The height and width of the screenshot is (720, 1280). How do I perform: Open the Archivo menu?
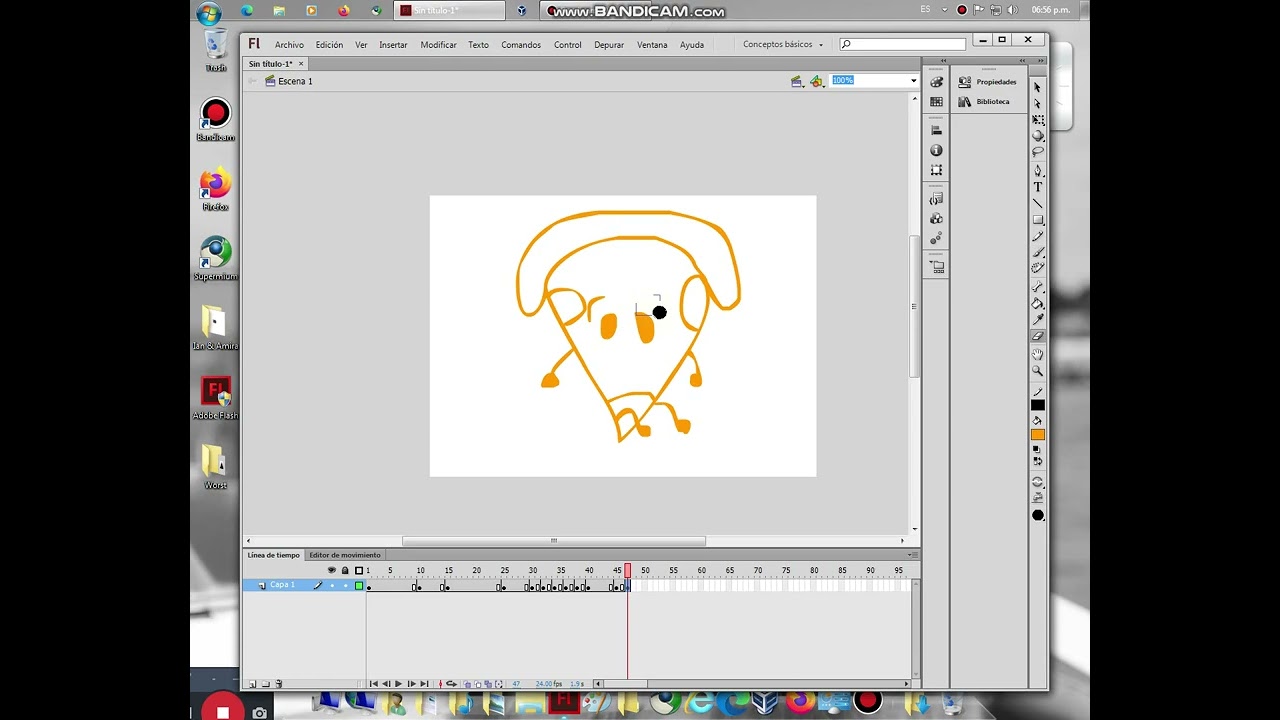tap(289, 45)
